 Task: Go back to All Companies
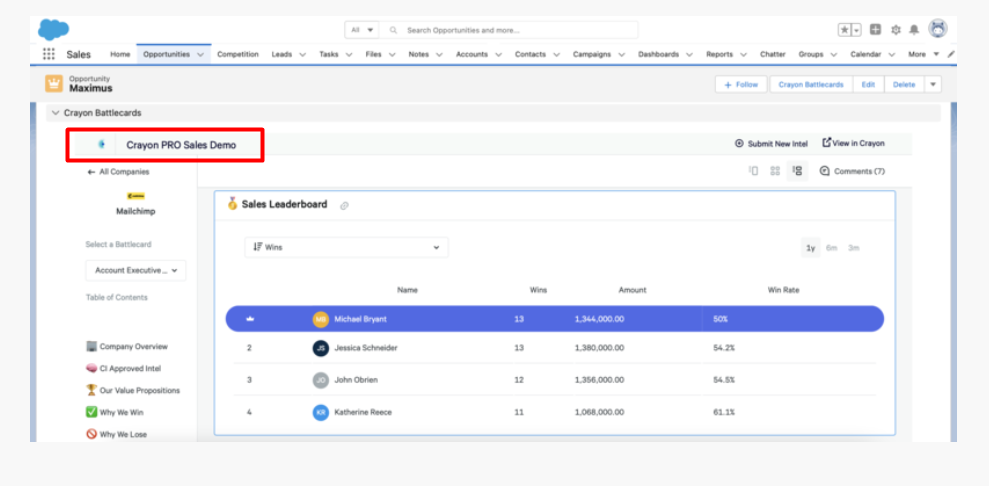pyautogui.click(x=119, y=171)
